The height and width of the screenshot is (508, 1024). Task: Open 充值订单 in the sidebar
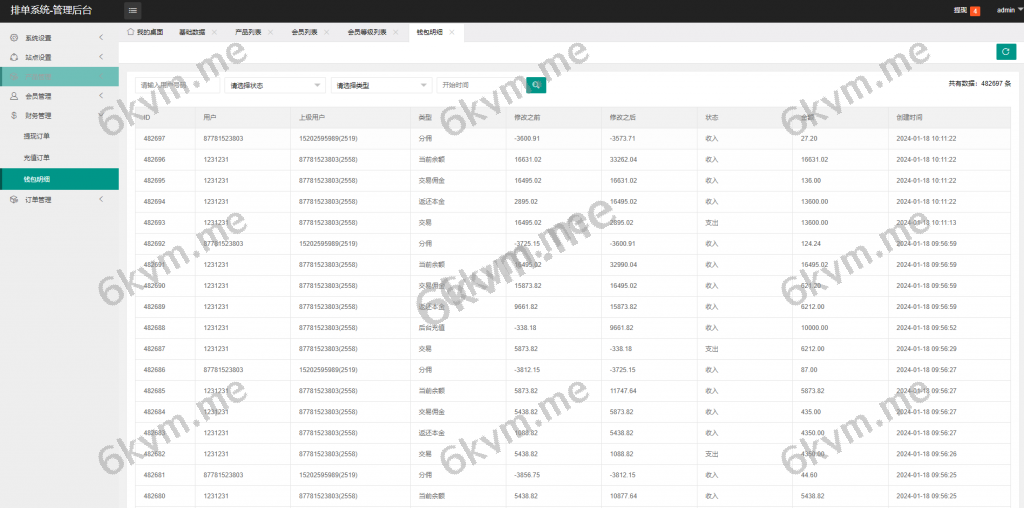(x=37, y=157)
